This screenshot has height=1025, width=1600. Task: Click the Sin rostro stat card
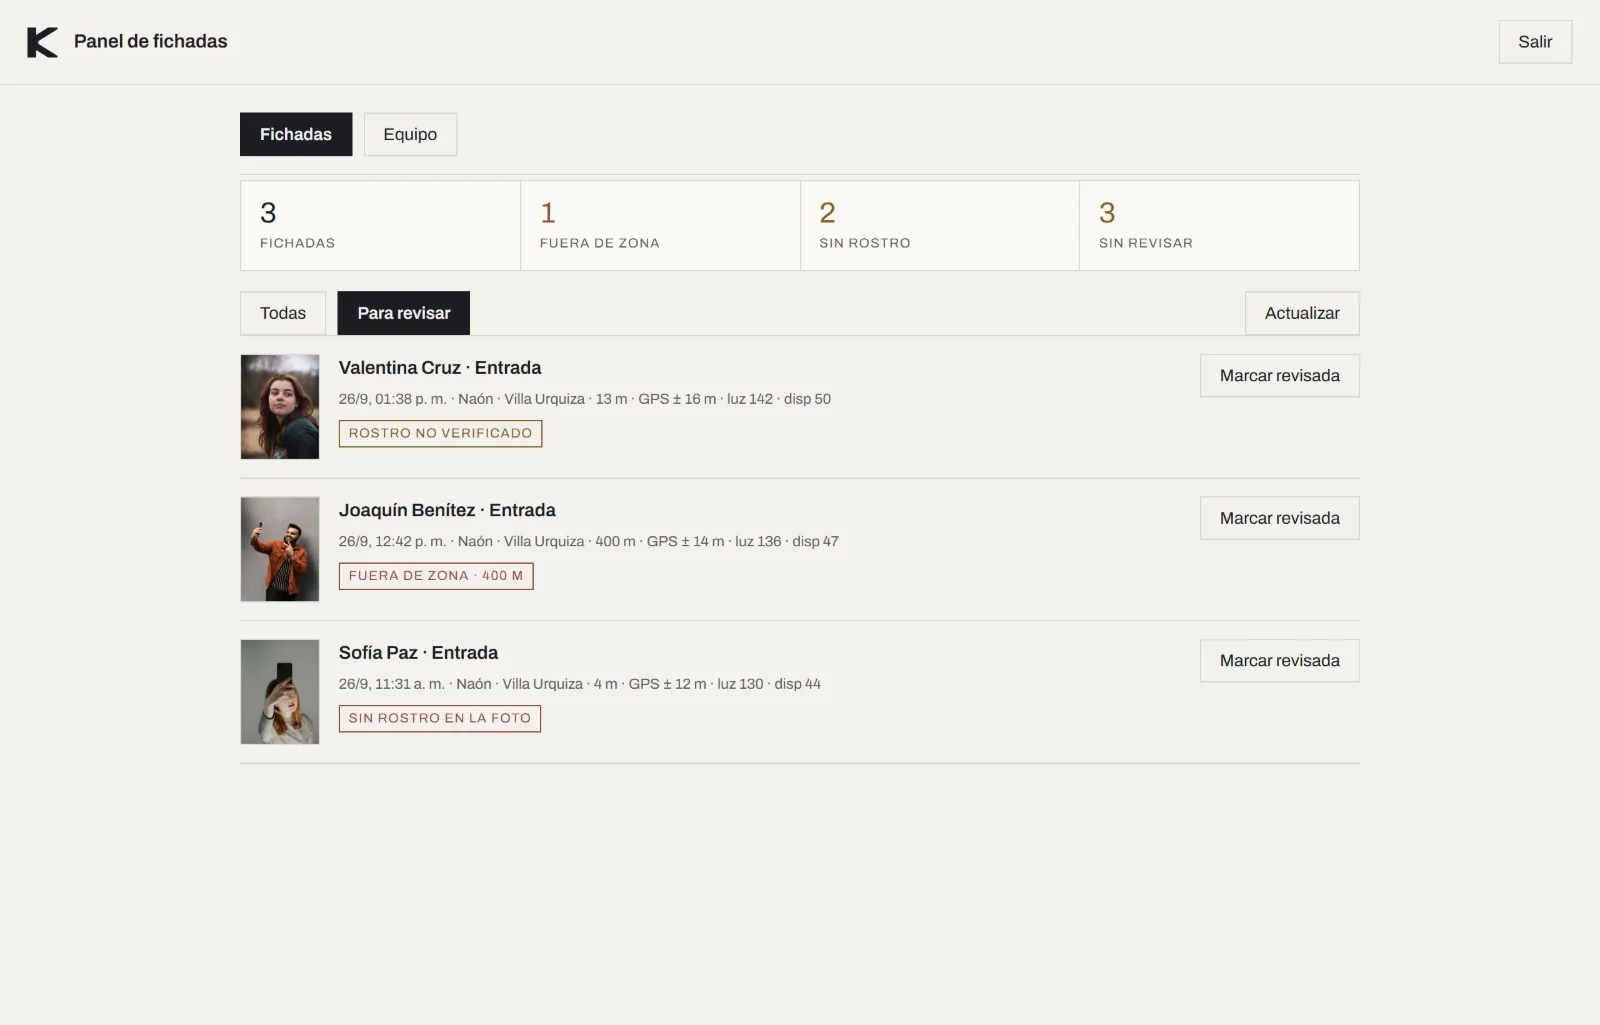point(940,225)
